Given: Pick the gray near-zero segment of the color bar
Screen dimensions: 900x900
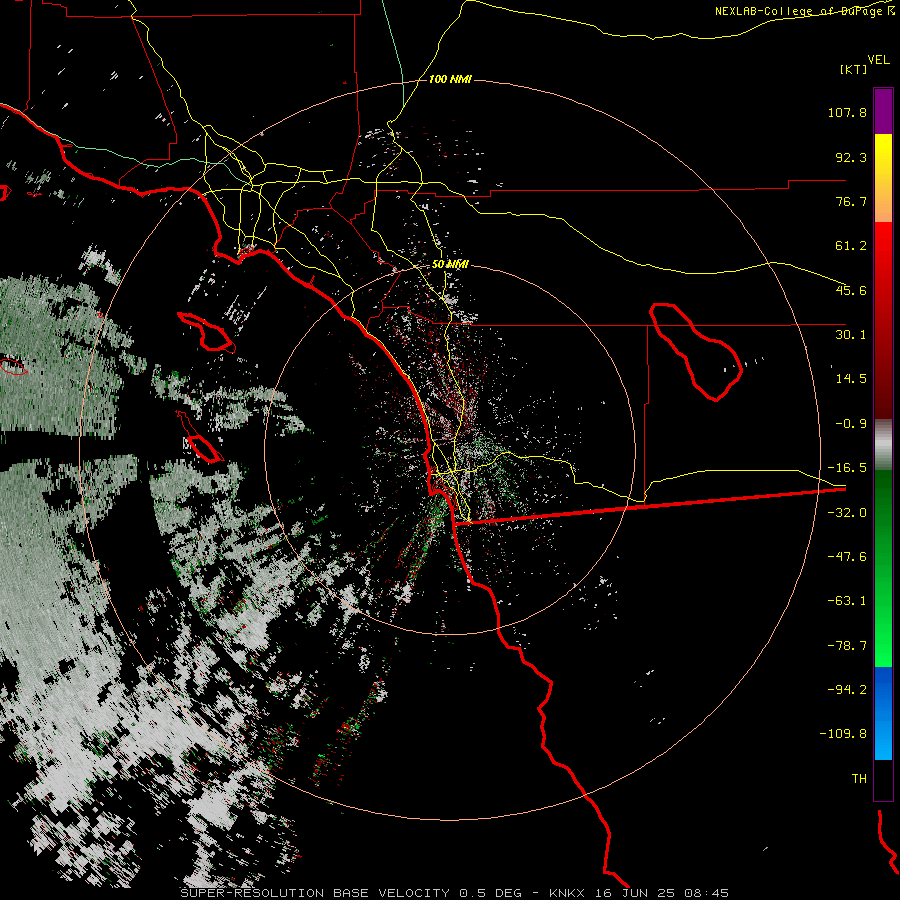Looking at the screenshot, I should [883, 445].
